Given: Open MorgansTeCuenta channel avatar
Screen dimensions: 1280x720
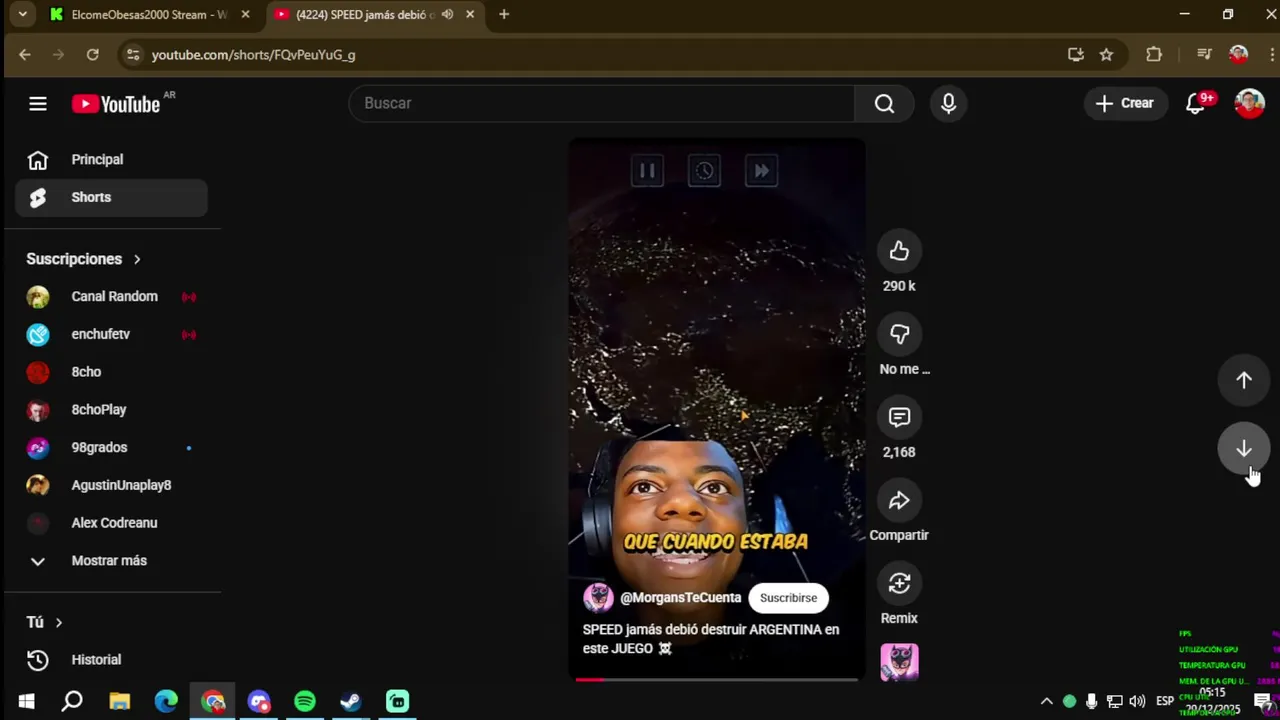Looking at the screenshot, I should click(x=598, y=598).
